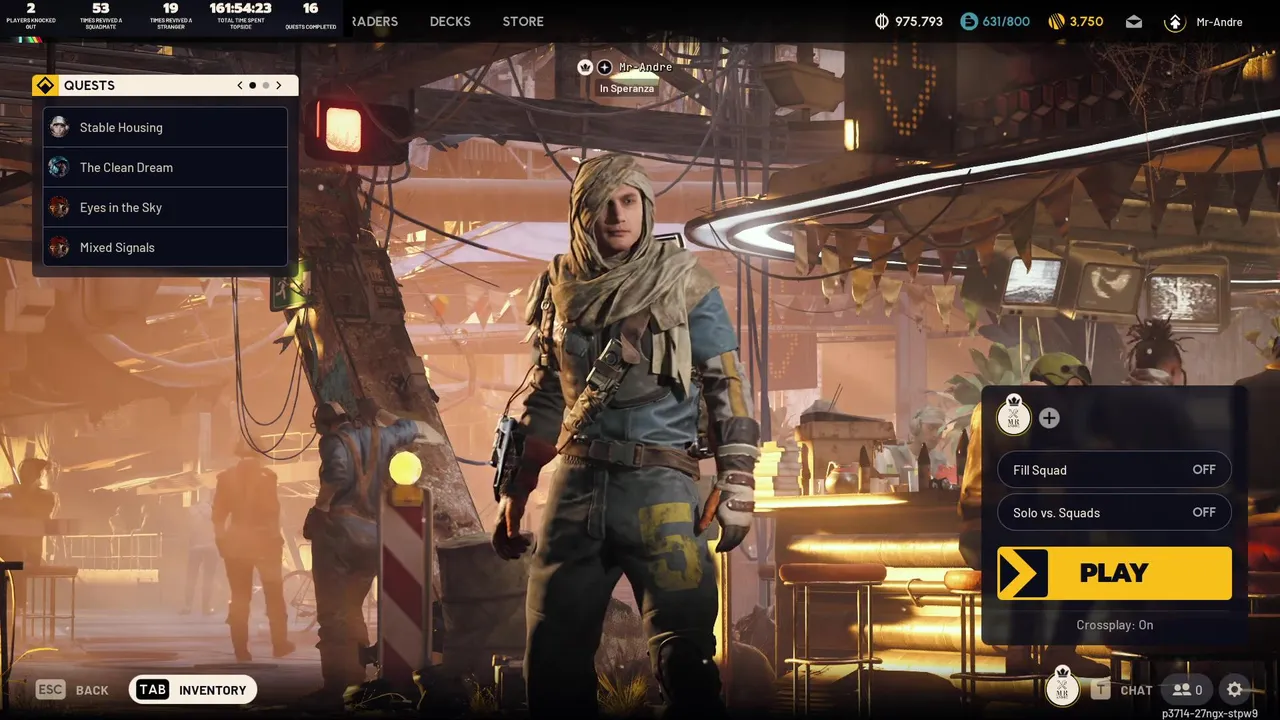This screenshot has width=1280, height=720.
Task: Toggle Solo vs. Squads on
Action: [1114, 513]
